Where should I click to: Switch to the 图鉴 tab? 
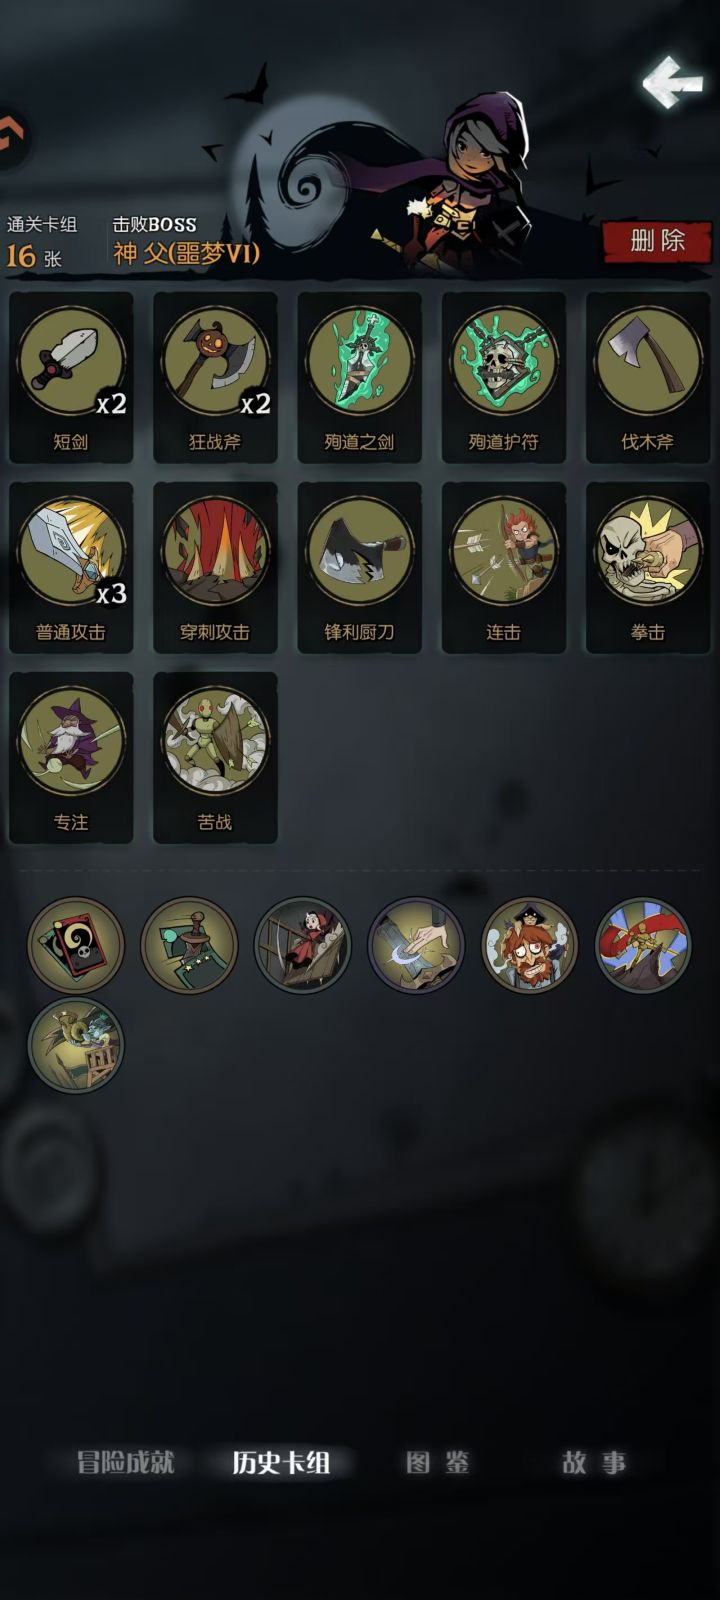(437, 1462)
